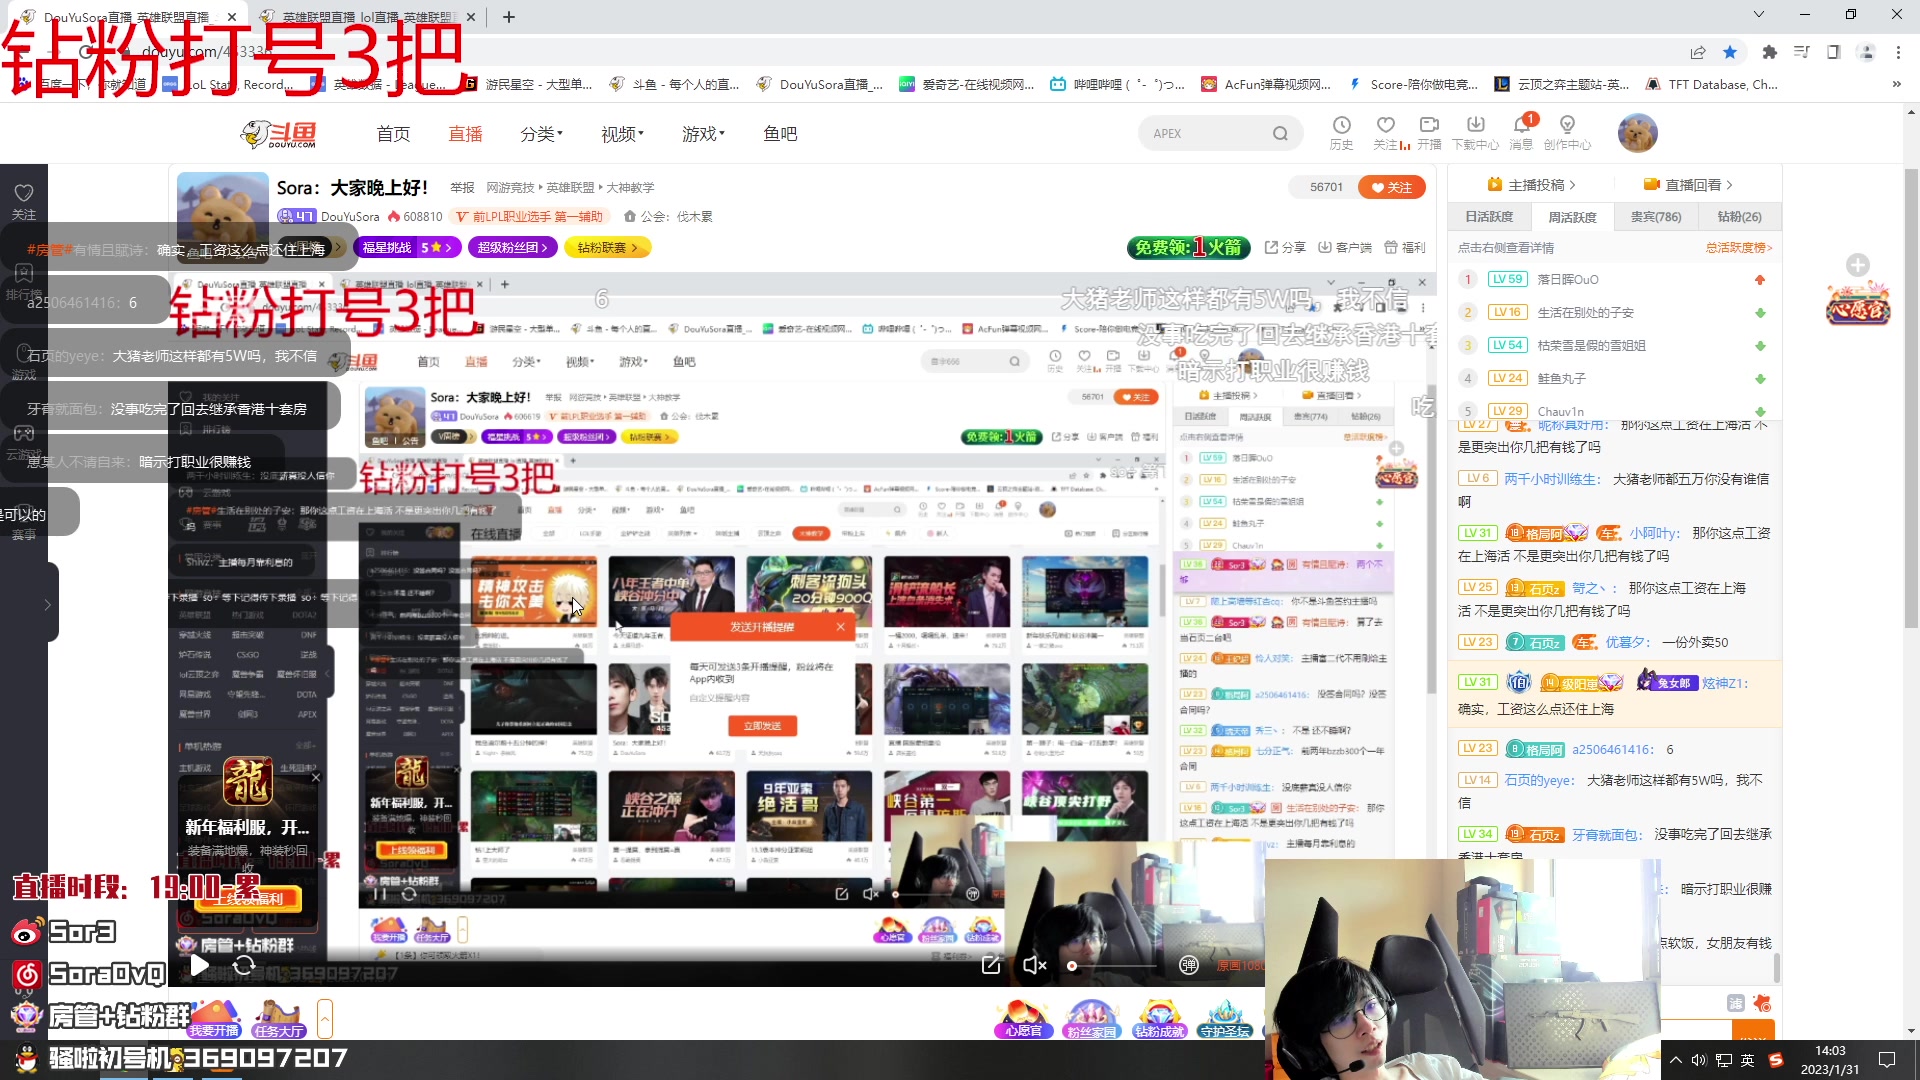The height and width of the screenshot is (1080, 1920).
Task: Click the plus circle above 心愿官 badge
Action: (x=1858, y=265)
